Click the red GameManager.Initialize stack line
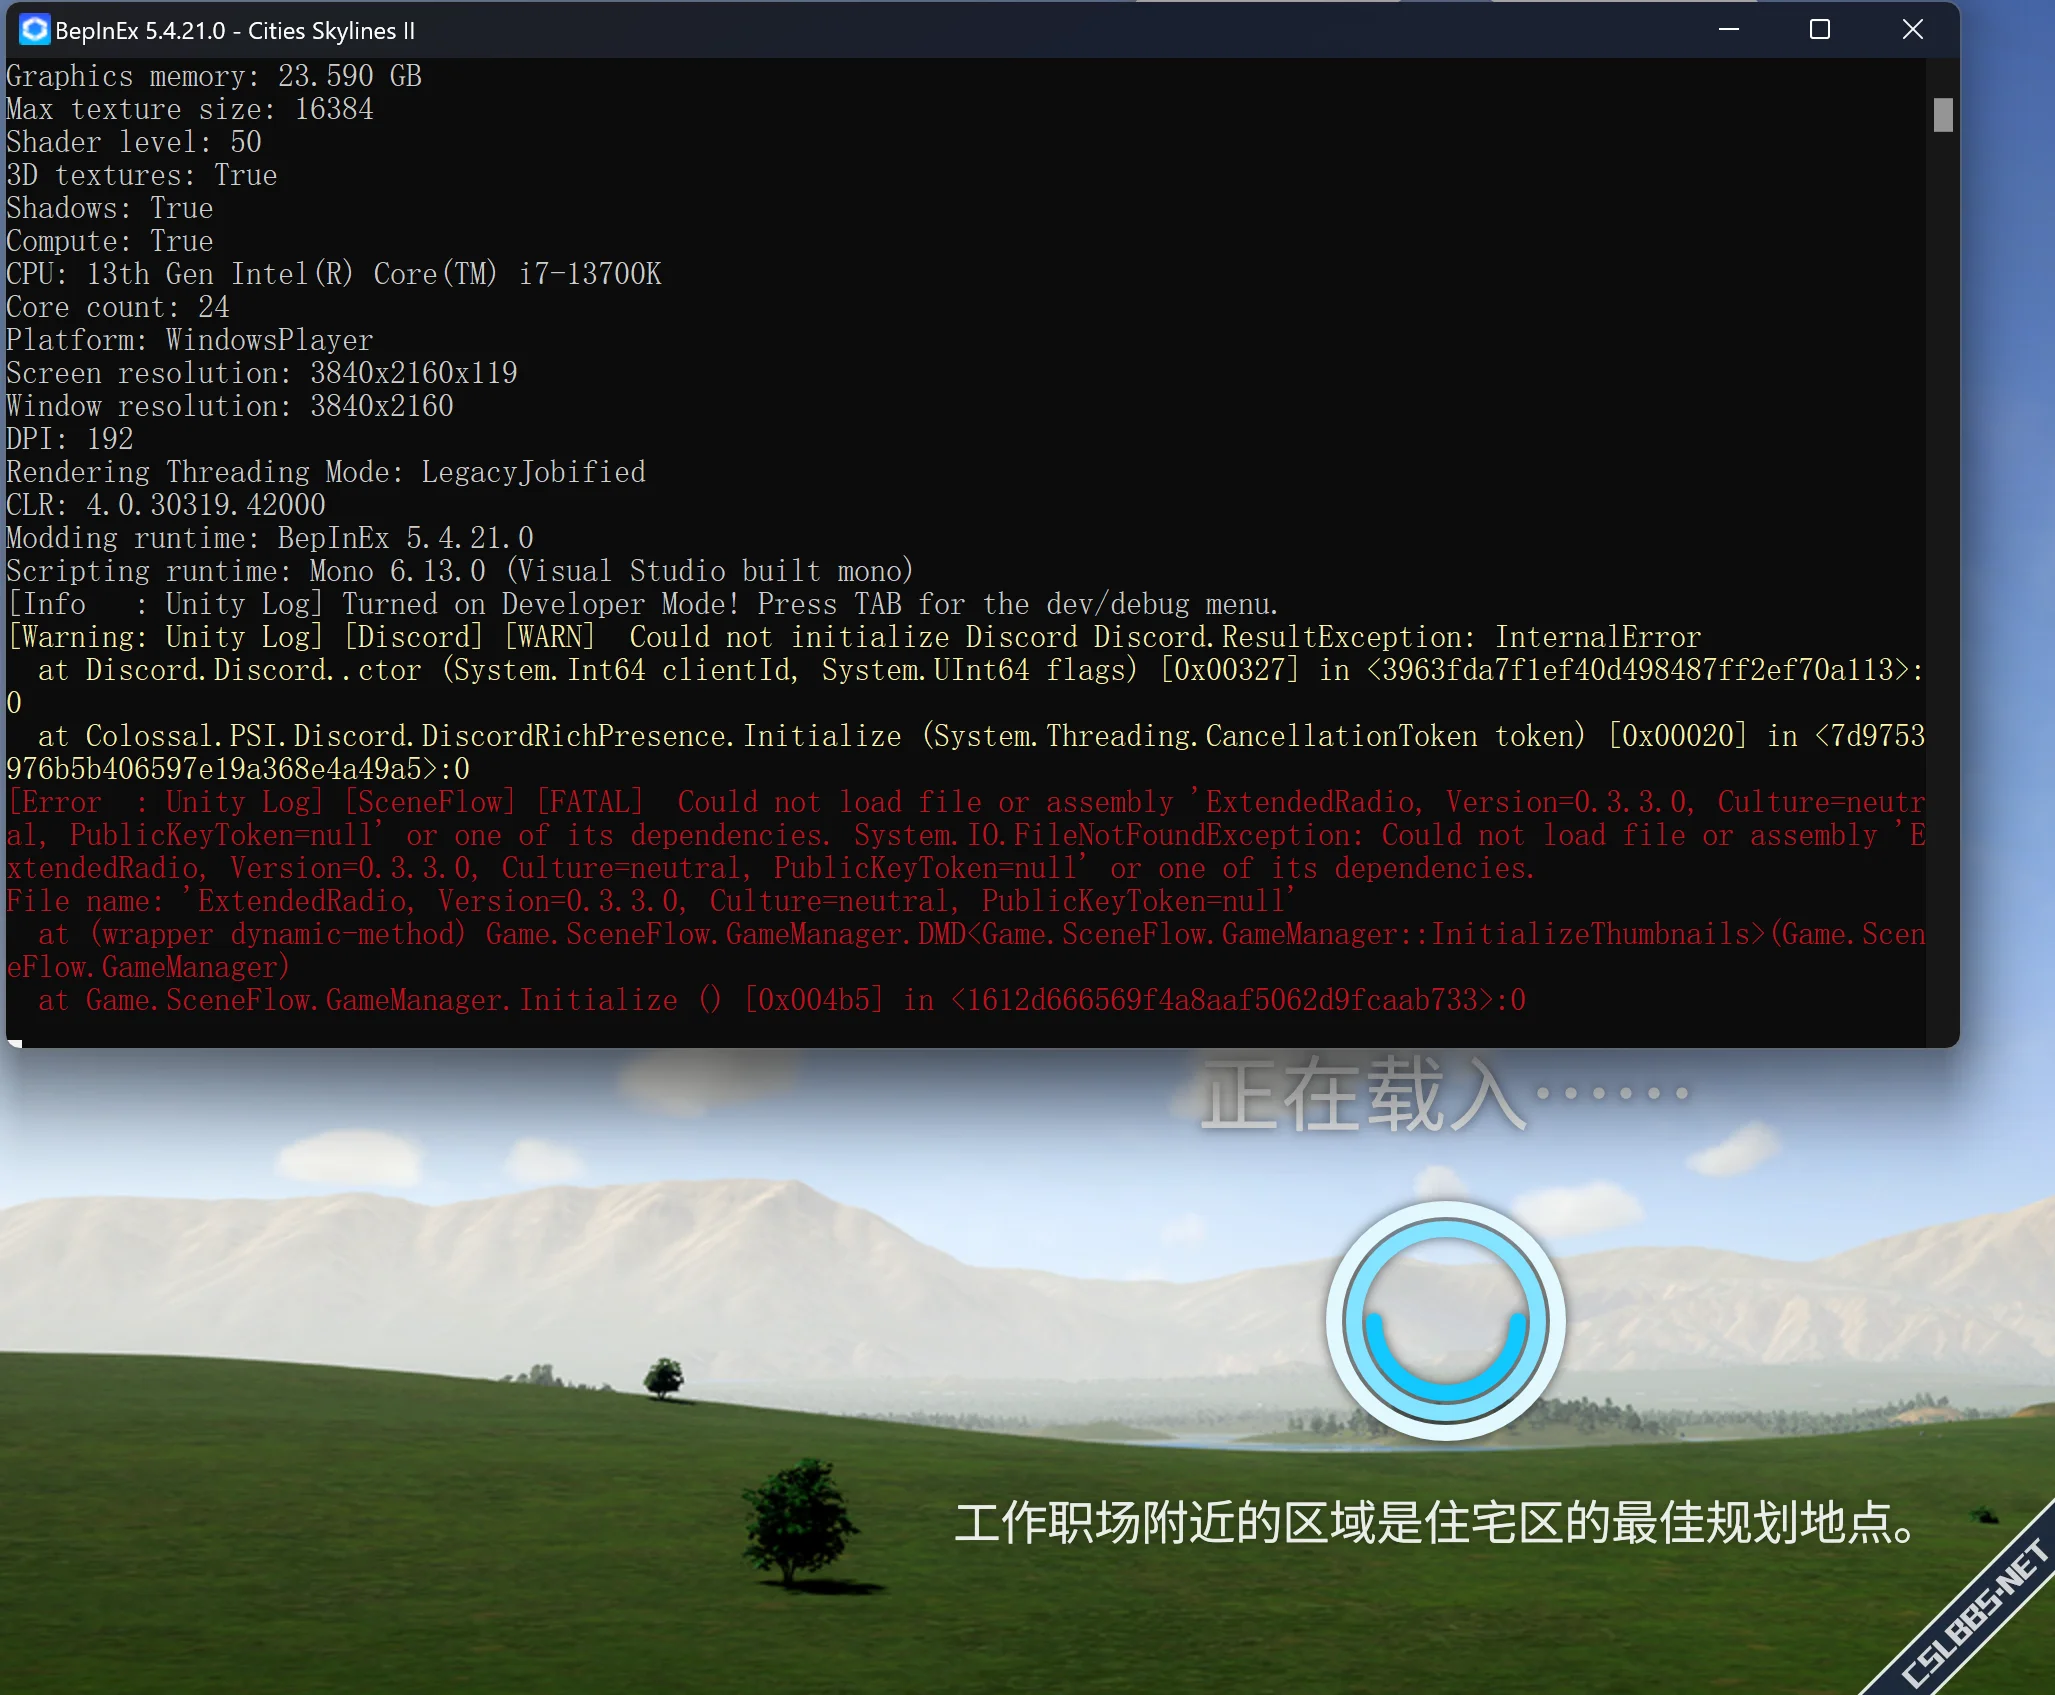This screenshot has height=1695, width=2055. [x=782, y=1000]
